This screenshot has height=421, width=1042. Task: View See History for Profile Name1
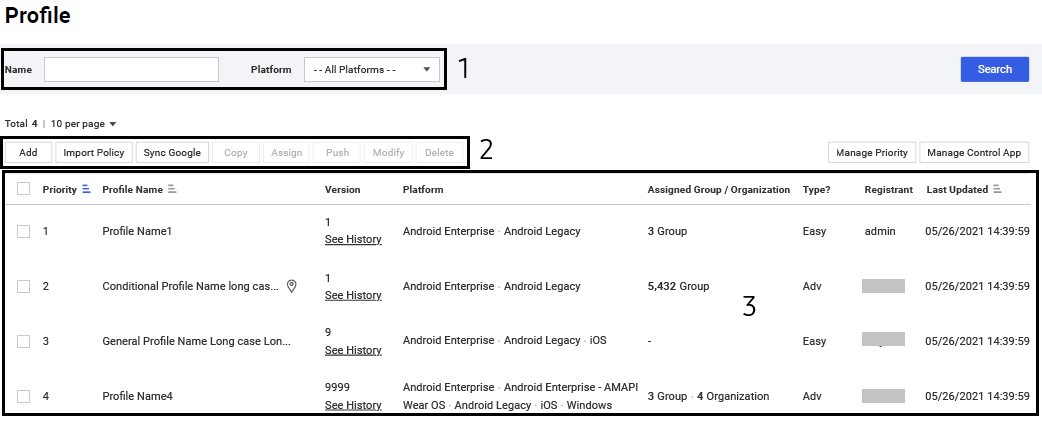(x=353, y=239)
